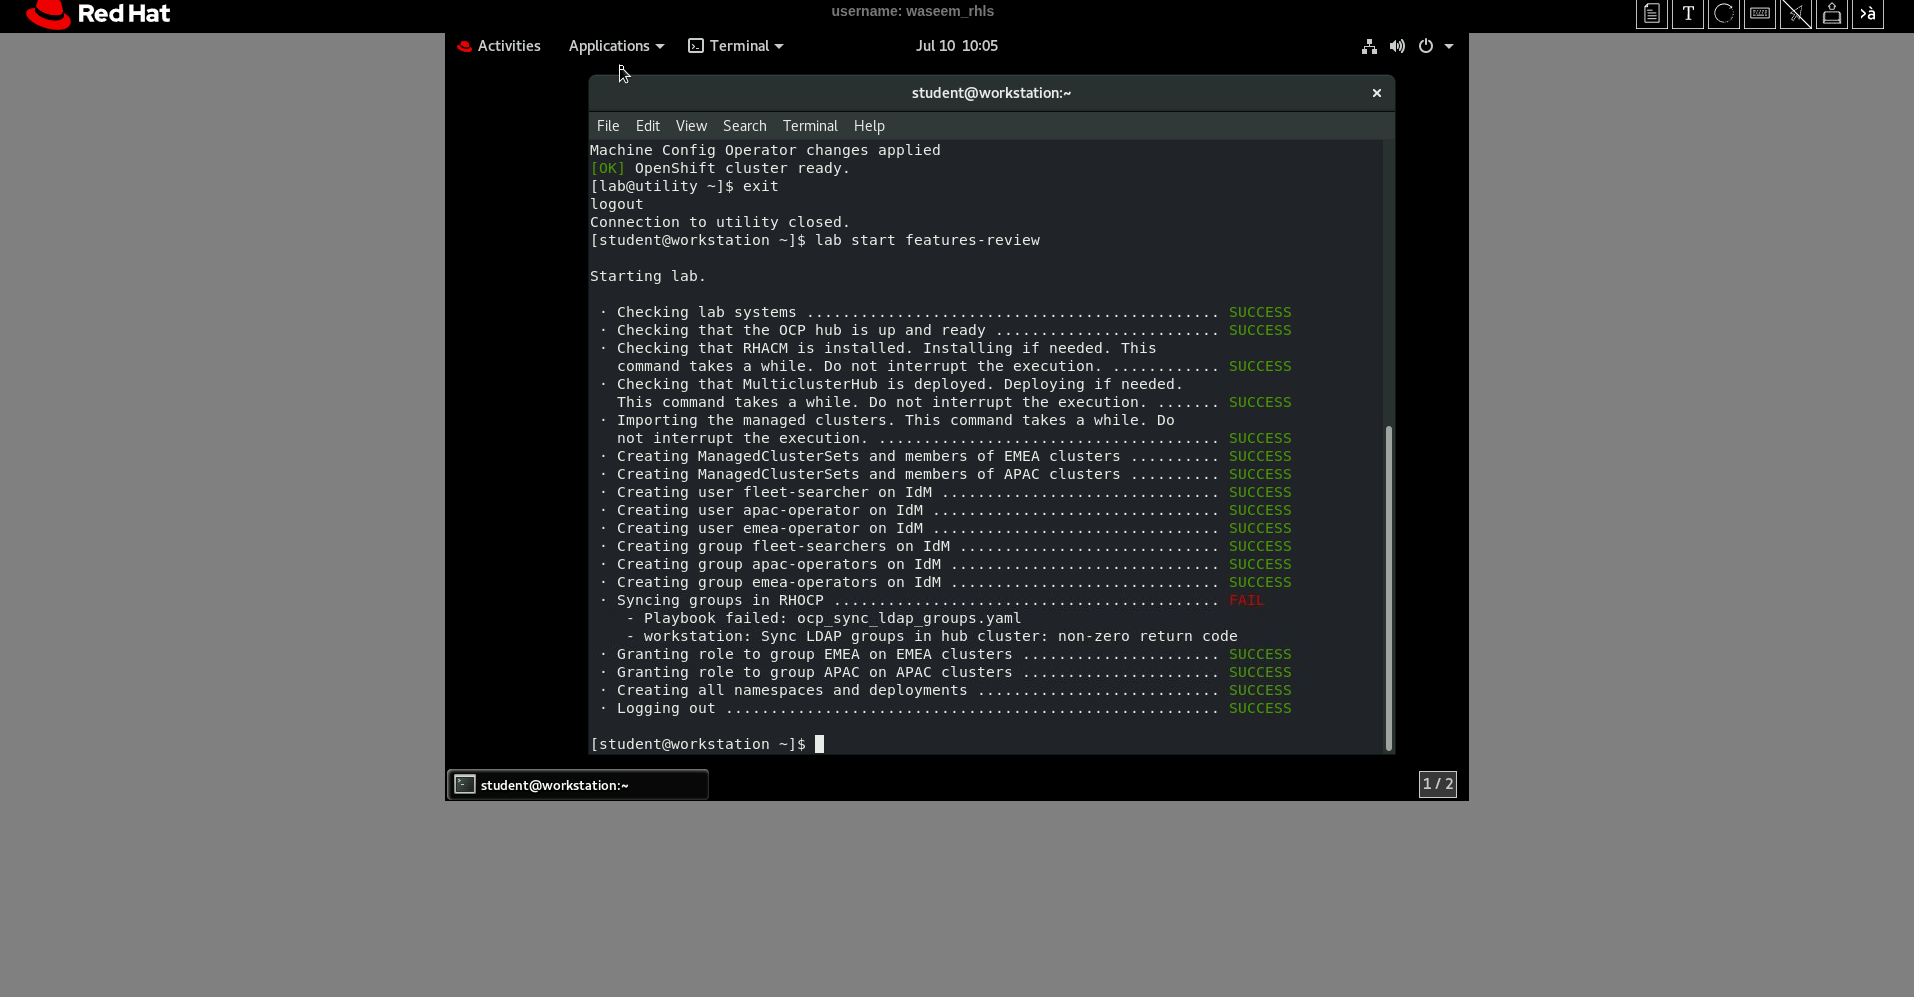This screenshot has height=997, width=1914.
Task: Click the 1 / 2 workspace switcher
Action: pos(1438,784)
